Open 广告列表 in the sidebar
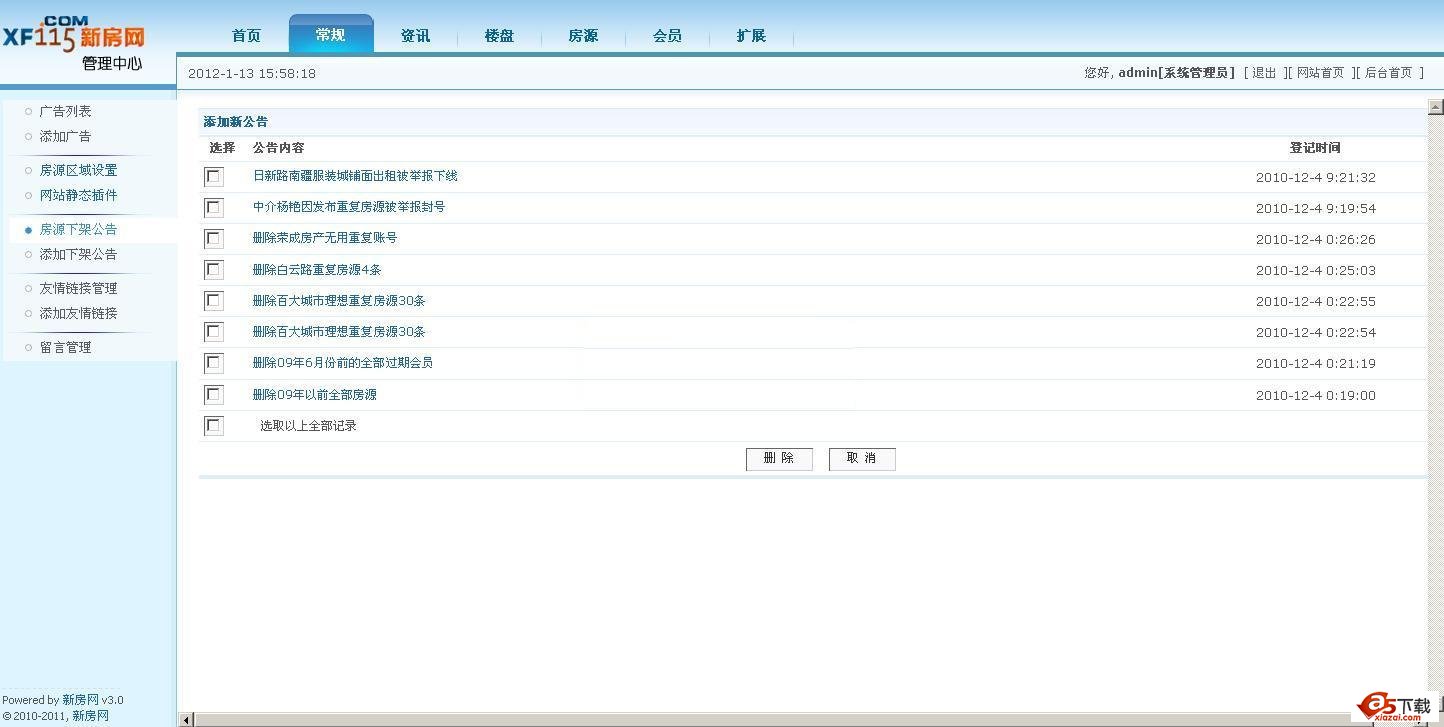The height and width of the screenshot is (727, 1444). pyautogui.click(x=65, y=111)
